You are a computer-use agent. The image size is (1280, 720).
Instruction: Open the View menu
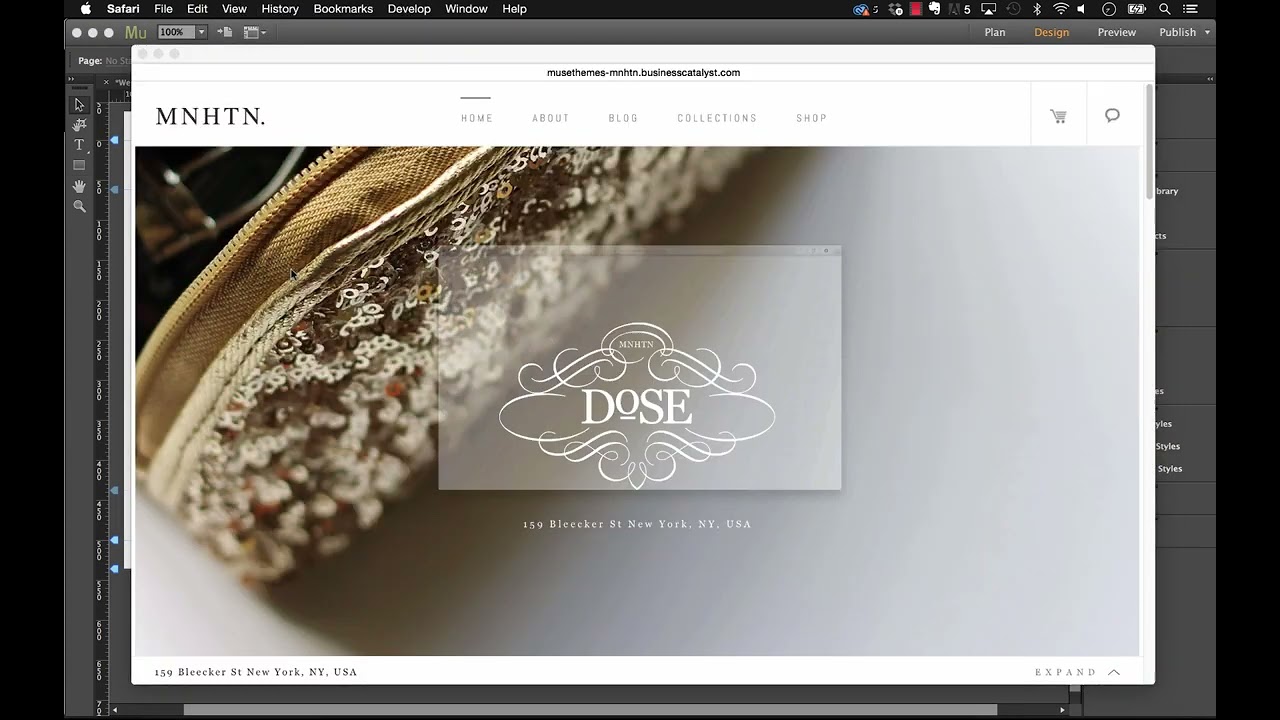pyautogui.click(x=234, y=9)
